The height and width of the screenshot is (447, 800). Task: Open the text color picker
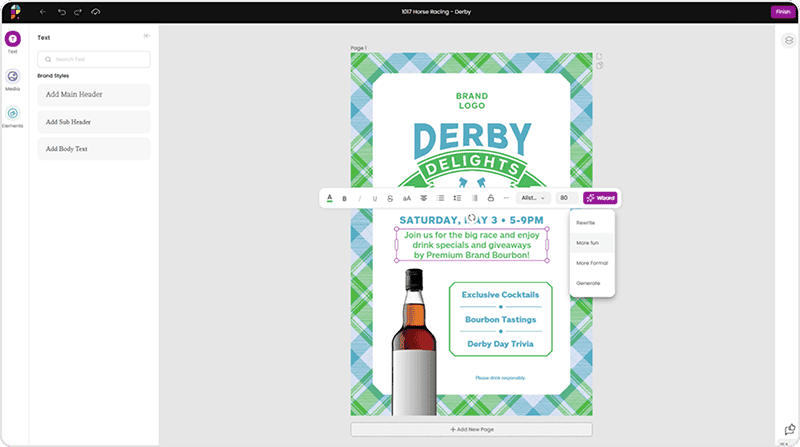coord(330,198)
